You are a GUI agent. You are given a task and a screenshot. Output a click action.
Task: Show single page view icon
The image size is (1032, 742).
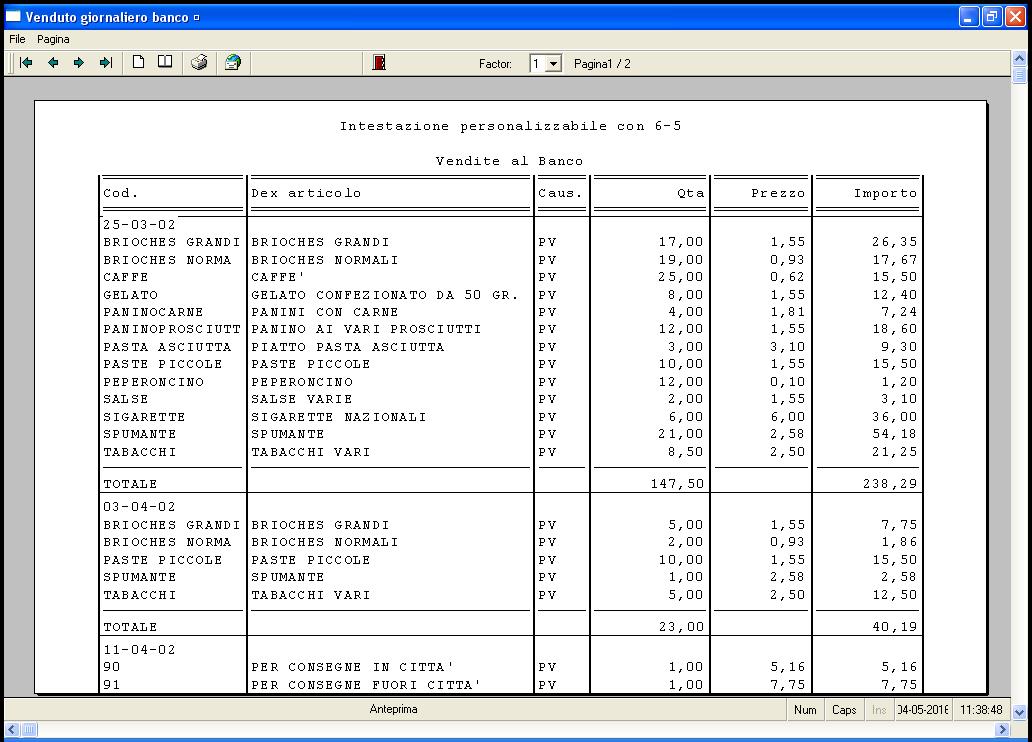(x=138, y=63)
